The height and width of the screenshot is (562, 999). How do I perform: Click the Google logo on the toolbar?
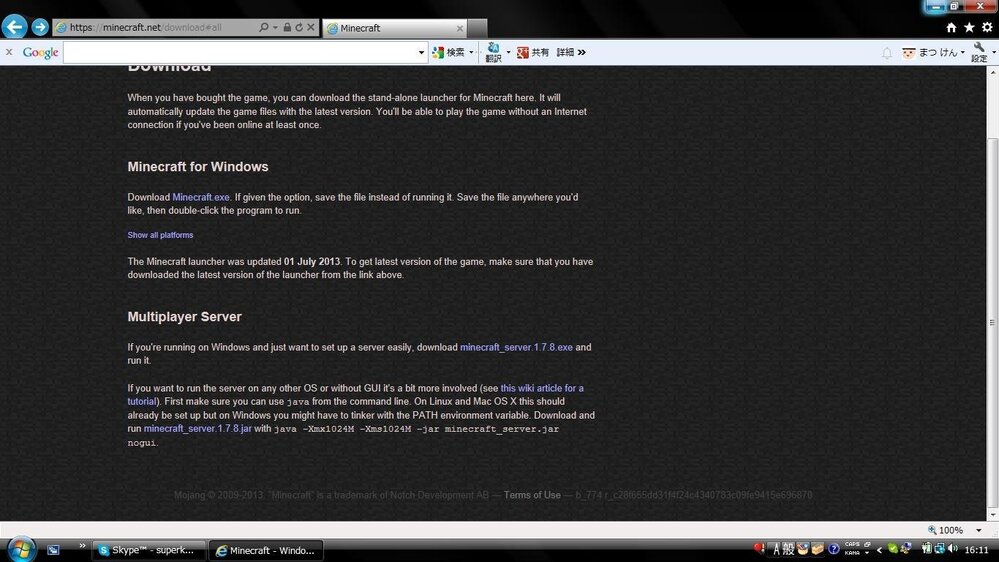coord(40,52)
